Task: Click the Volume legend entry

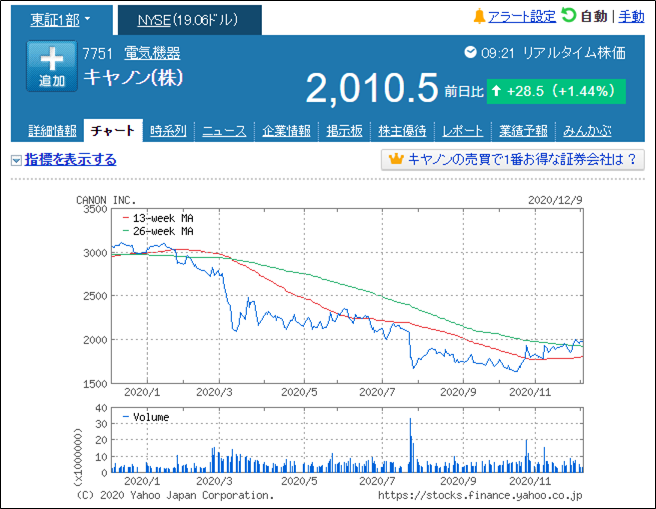Action: tap(146, 417)
